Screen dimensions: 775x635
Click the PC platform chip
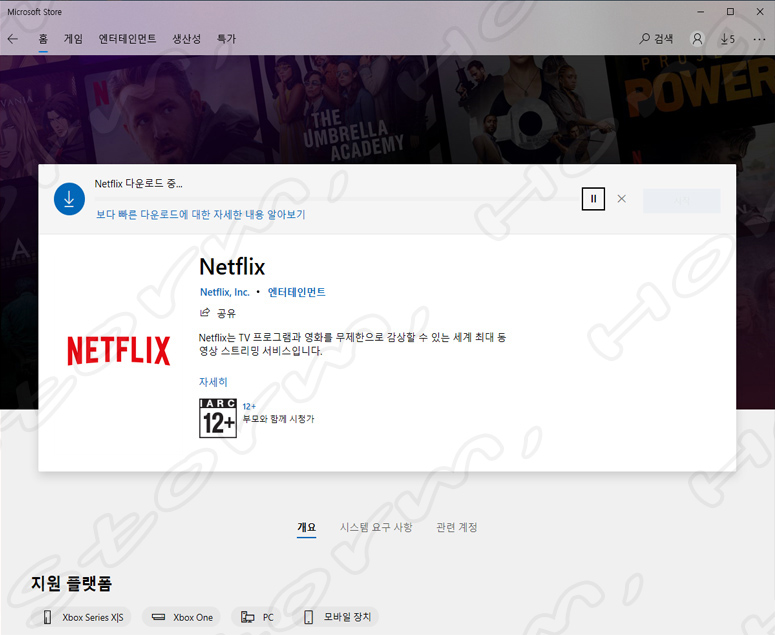(257, 617)
